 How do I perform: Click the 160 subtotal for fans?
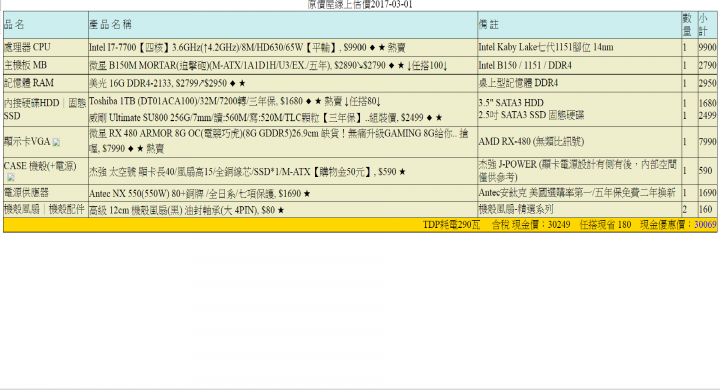click(705, 209)
